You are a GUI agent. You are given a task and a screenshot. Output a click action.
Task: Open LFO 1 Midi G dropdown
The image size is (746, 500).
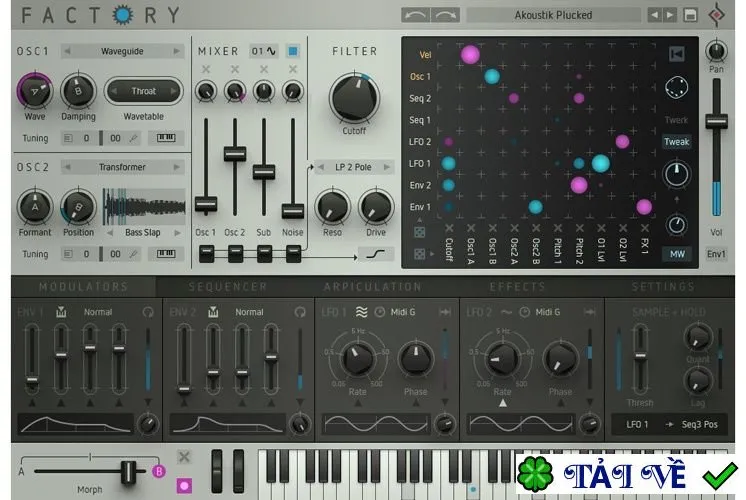coord(402,312)
